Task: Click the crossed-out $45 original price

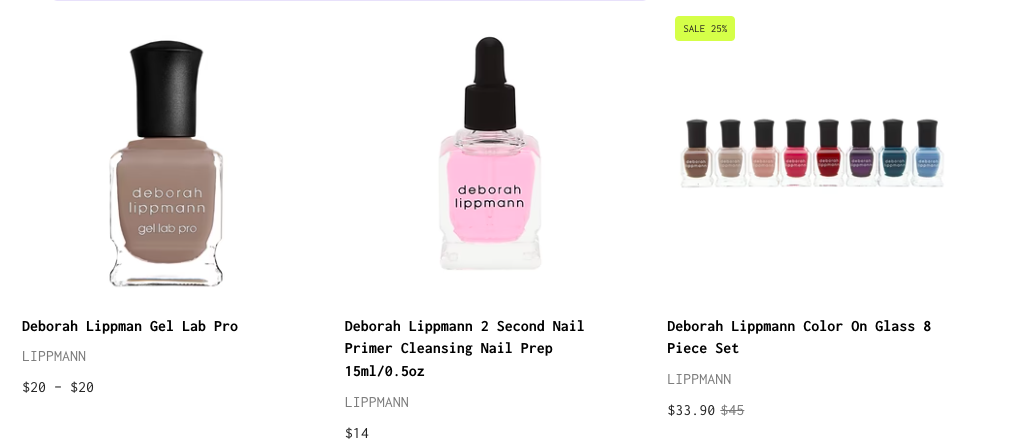Action: [732, 410]
